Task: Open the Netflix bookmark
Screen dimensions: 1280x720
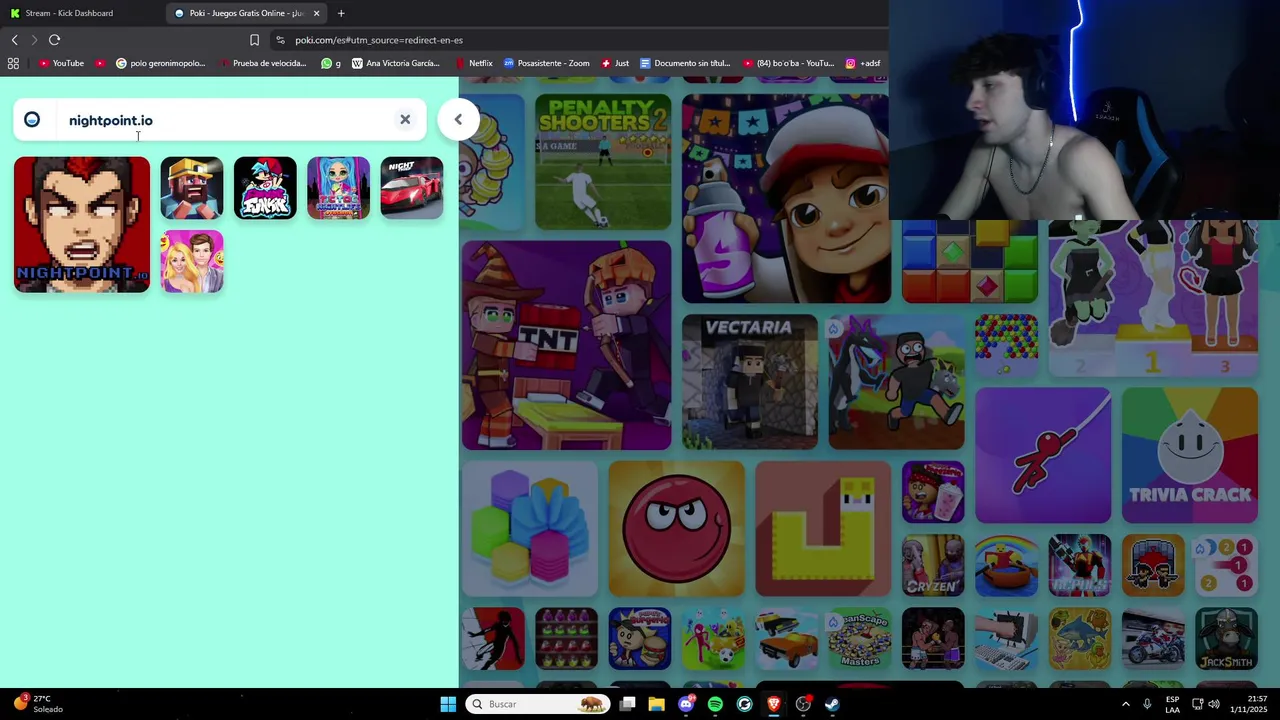Action: pyautogui.click(x=474, y=63)
